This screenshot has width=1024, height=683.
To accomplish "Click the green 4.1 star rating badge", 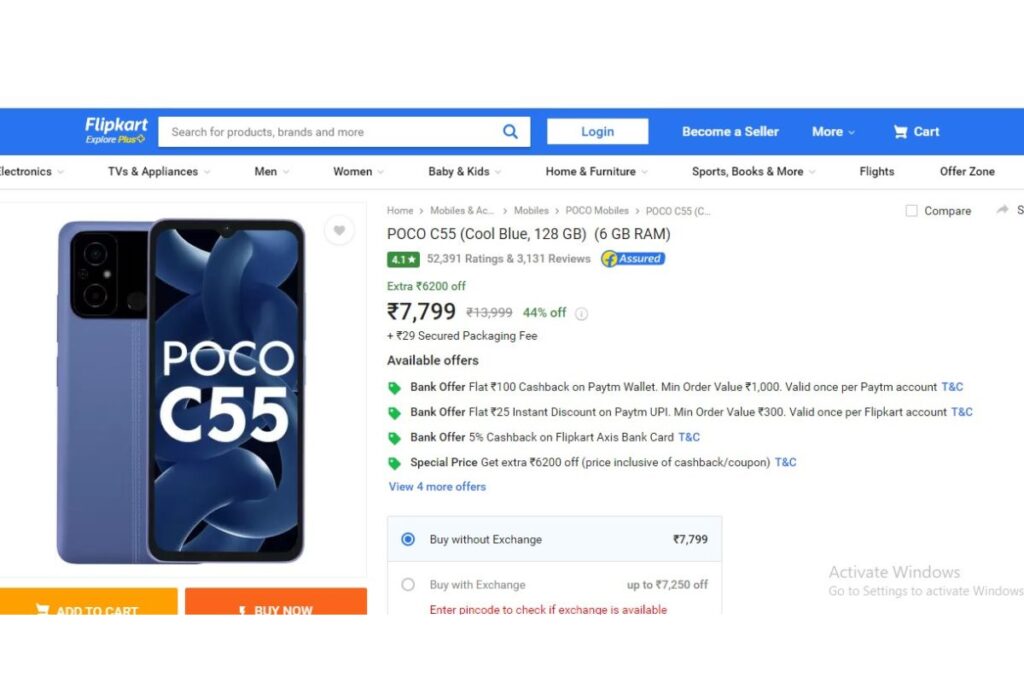I will [403, 259].
